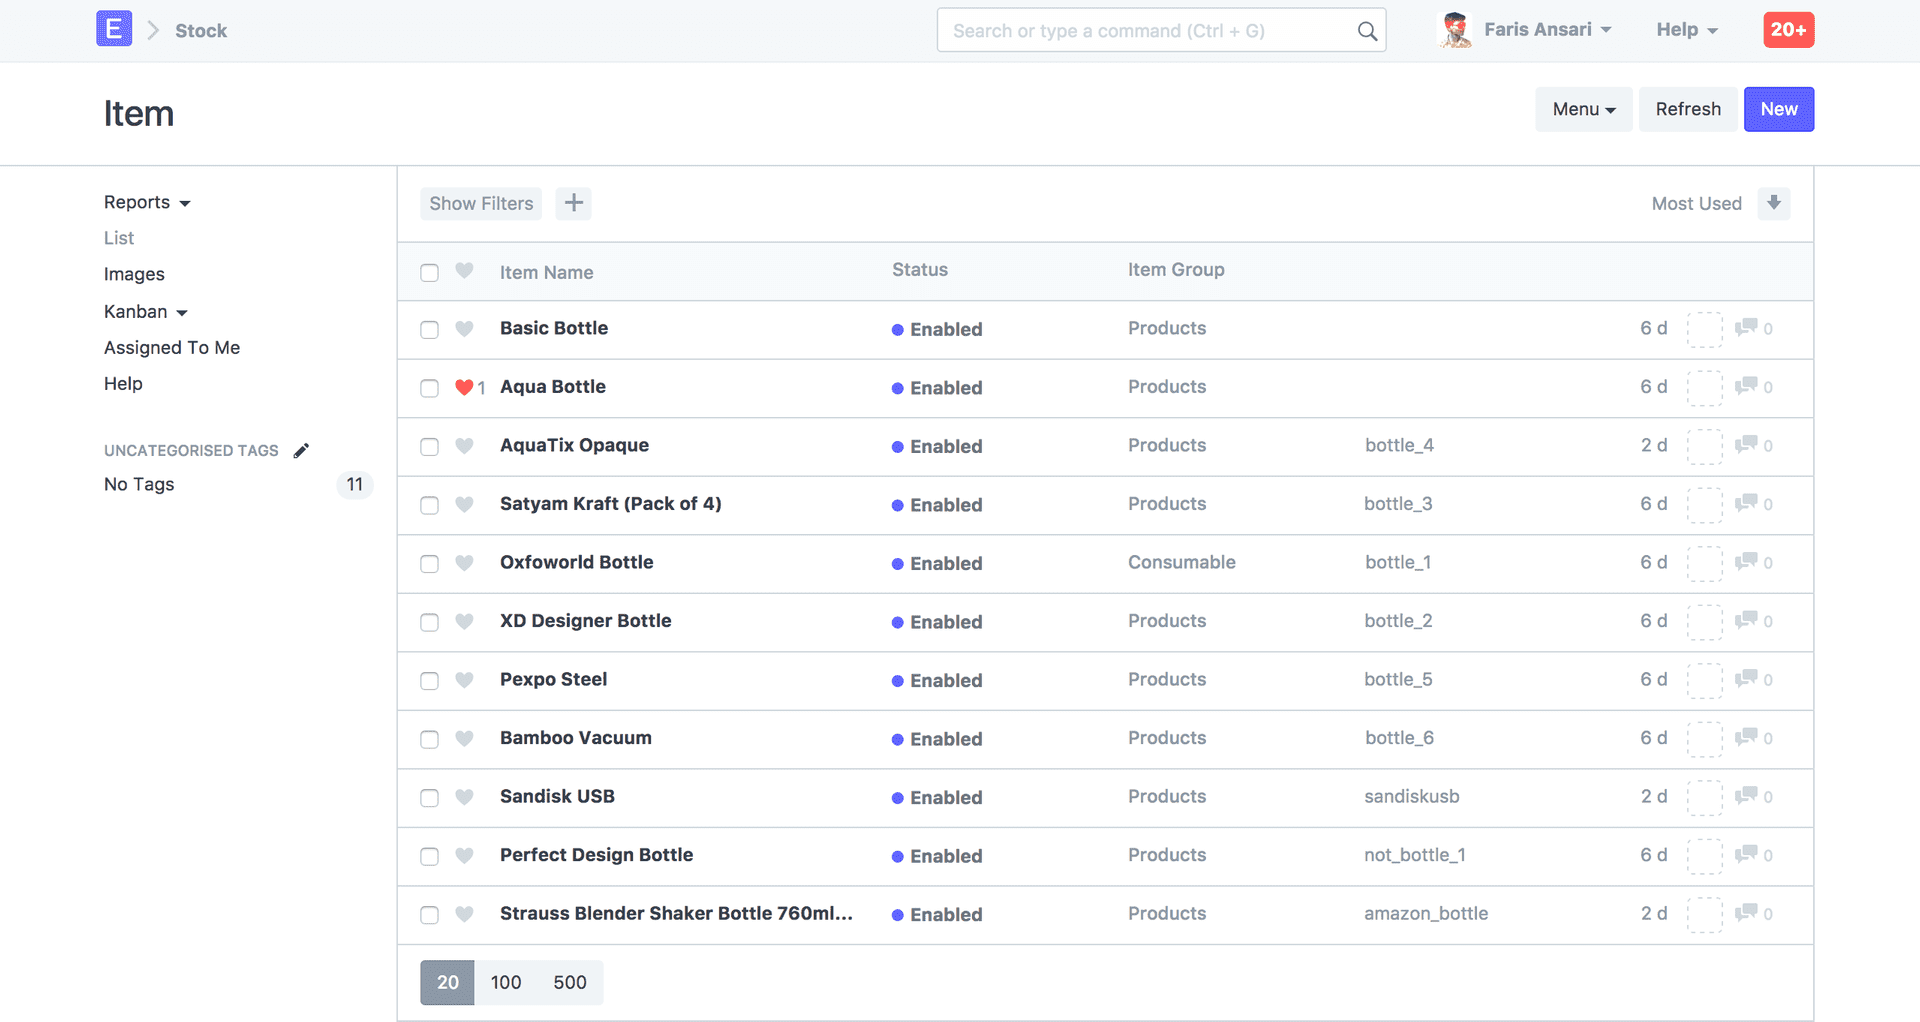Check the AquaTix Opaque row checkbox
1920x1022 pixels.
(430, 447)
